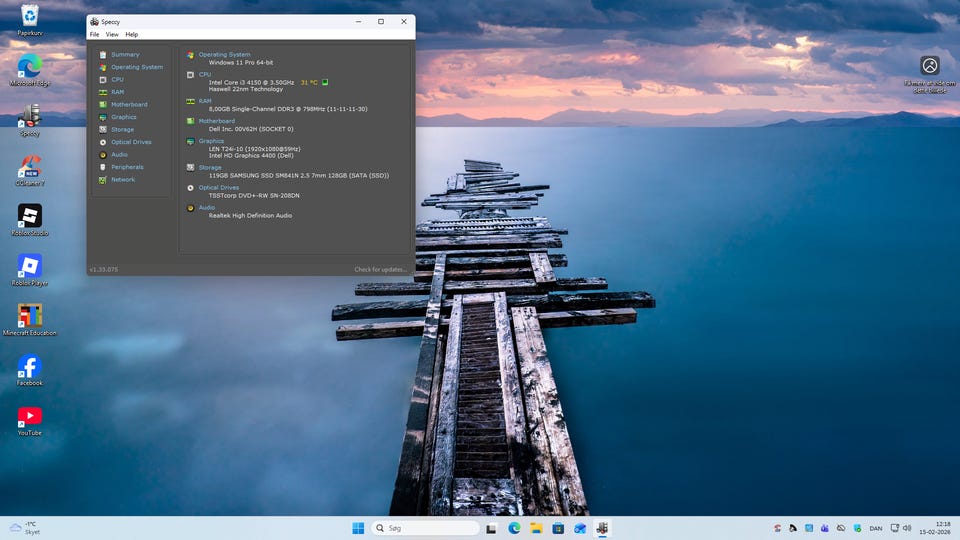Viewport: 960px width, 540px height.
Task: Open the File menu
Action: (94, 35)
